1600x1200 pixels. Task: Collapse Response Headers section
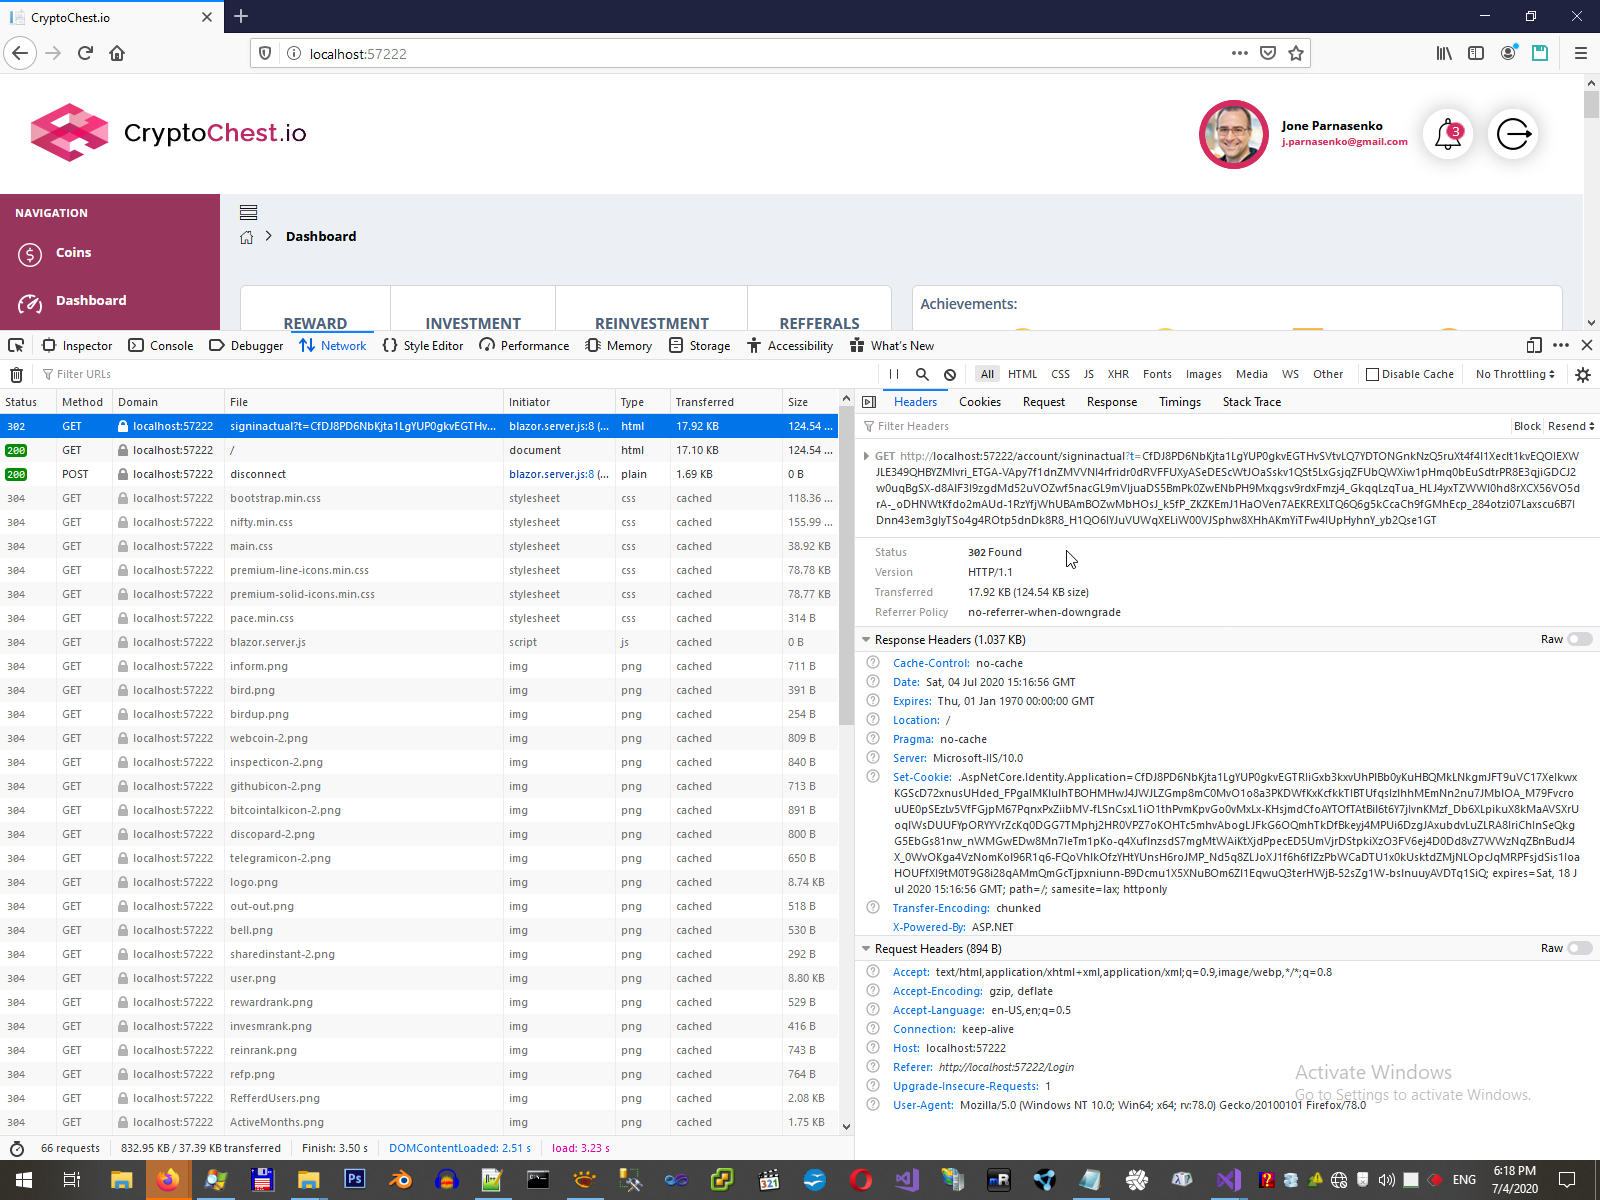[866, 640]
